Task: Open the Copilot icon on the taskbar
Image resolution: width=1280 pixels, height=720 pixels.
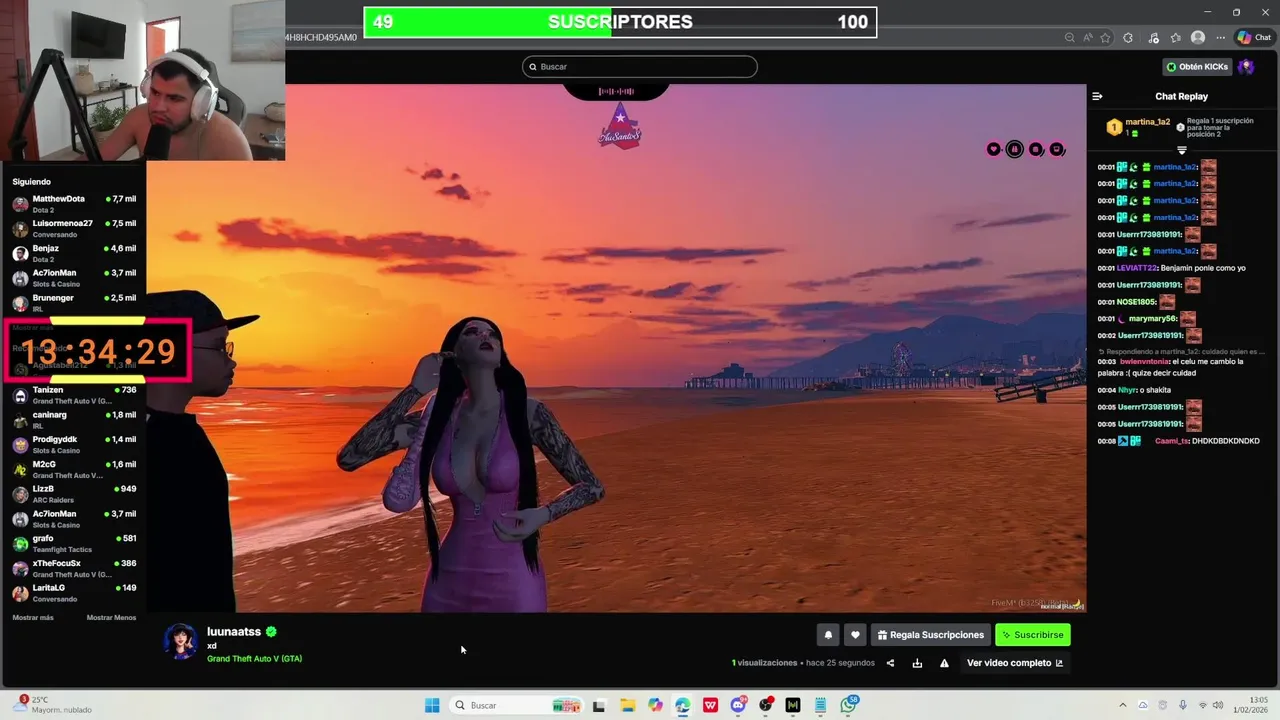Action: point(655,705)
